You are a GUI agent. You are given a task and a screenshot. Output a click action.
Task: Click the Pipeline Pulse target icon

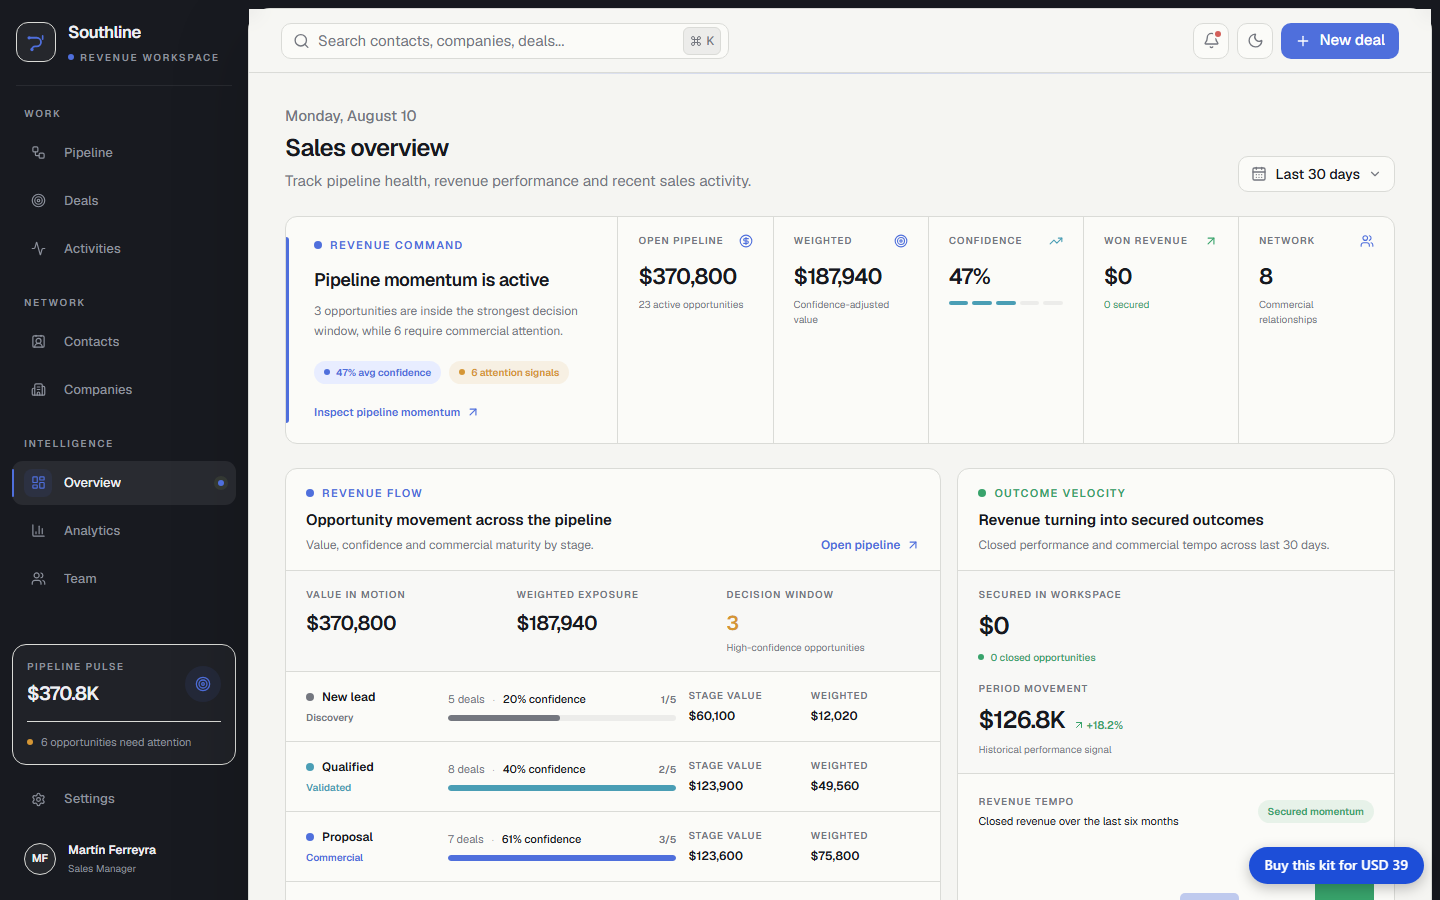click(203, 684)
